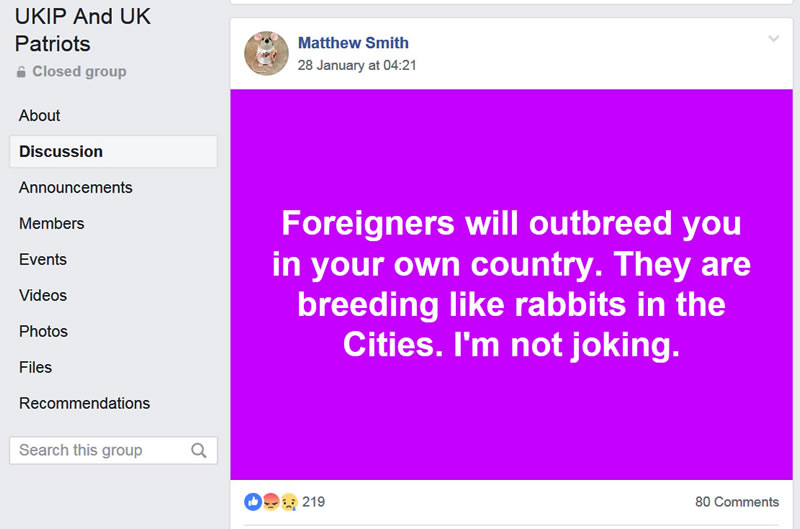The image size is (800, 529).
Task: Select the Discussion tab
Action: click(61, 151)
